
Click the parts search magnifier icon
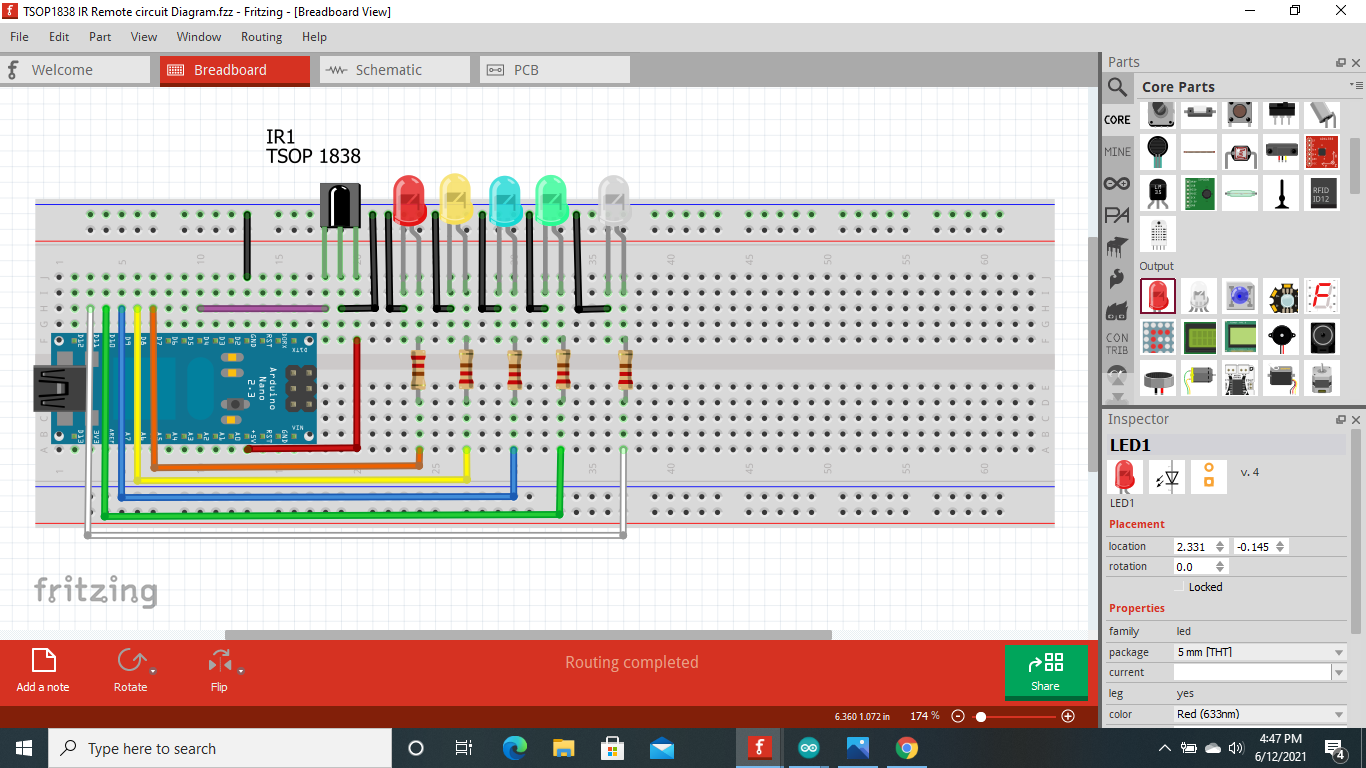1117,87
